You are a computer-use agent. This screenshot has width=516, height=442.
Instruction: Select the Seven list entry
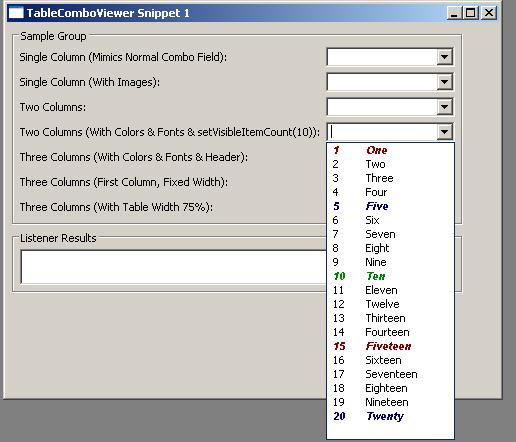tap(390, 234)
